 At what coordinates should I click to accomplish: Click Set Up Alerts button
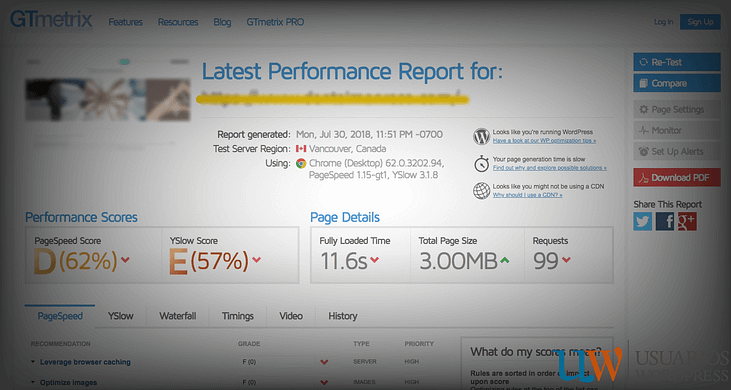coord(677,151)
